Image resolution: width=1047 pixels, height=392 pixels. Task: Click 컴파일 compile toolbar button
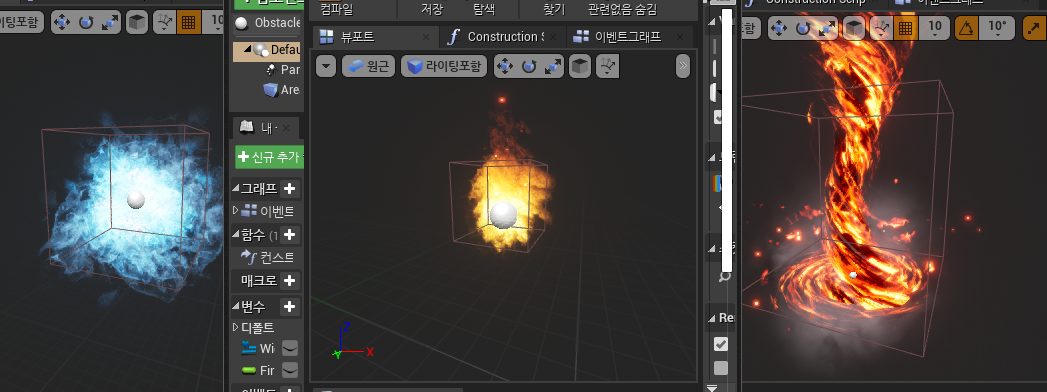337,9
